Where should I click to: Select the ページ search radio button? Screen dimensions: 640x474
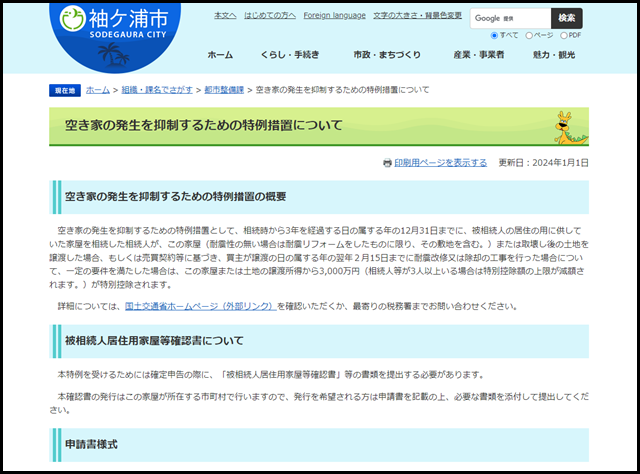pyautogui.click(x=529, y=36)
